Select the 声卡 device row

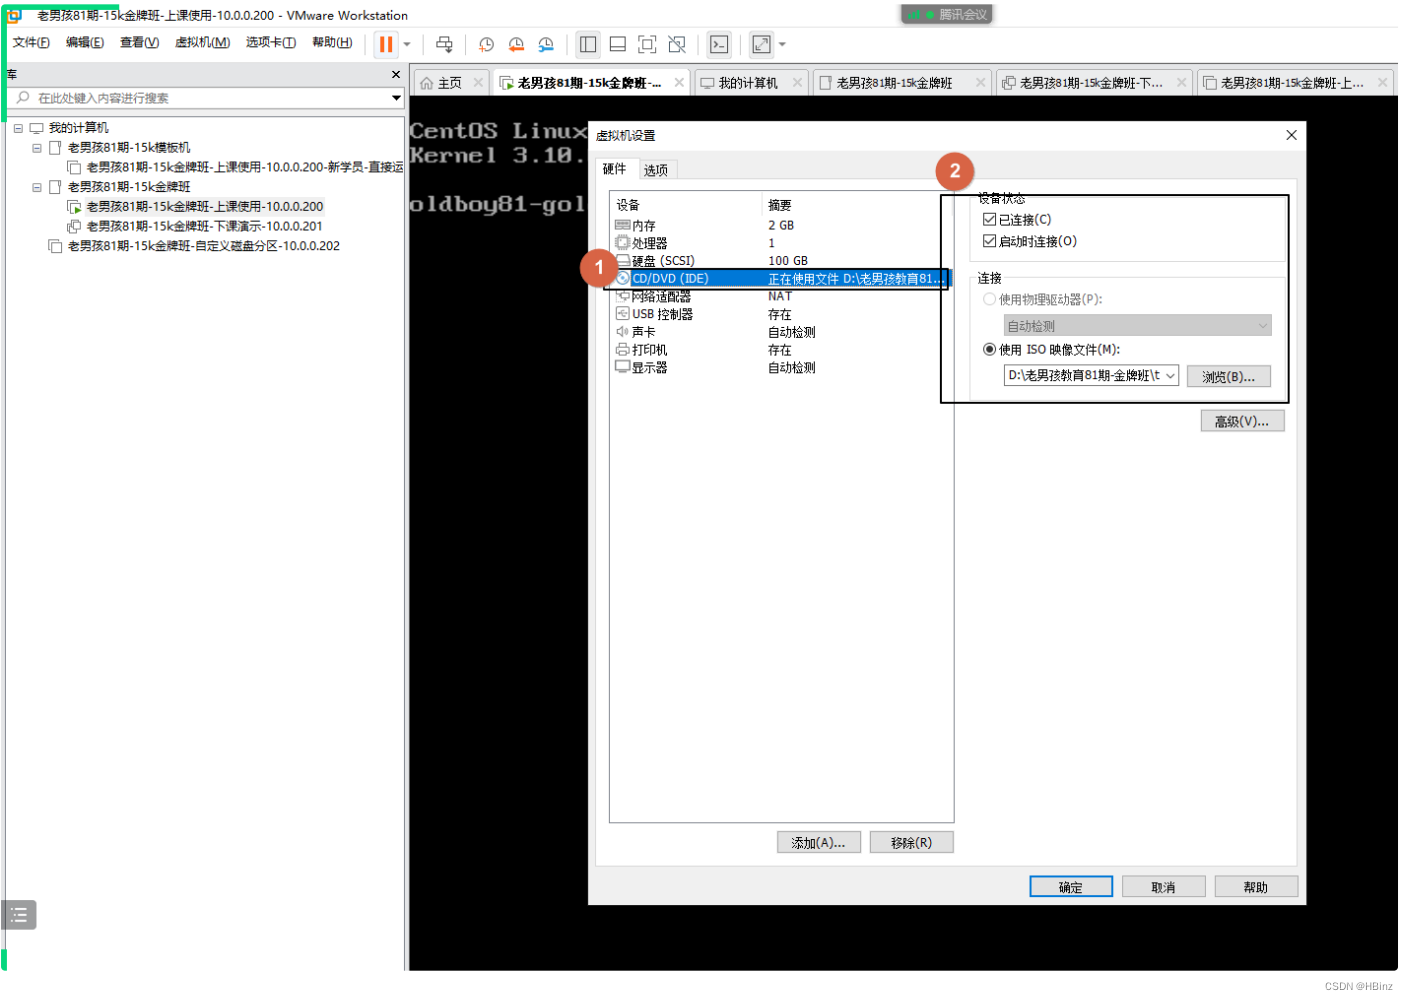pos(780,332)
